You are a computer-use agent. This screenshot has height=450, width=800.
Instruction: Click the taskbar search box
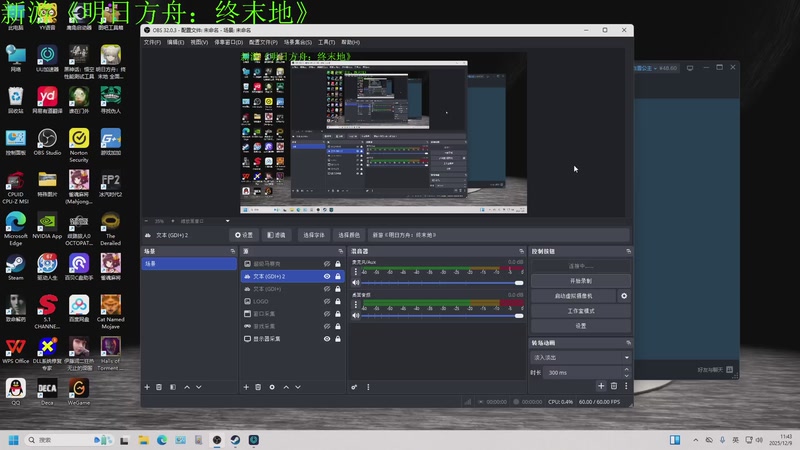66,440
